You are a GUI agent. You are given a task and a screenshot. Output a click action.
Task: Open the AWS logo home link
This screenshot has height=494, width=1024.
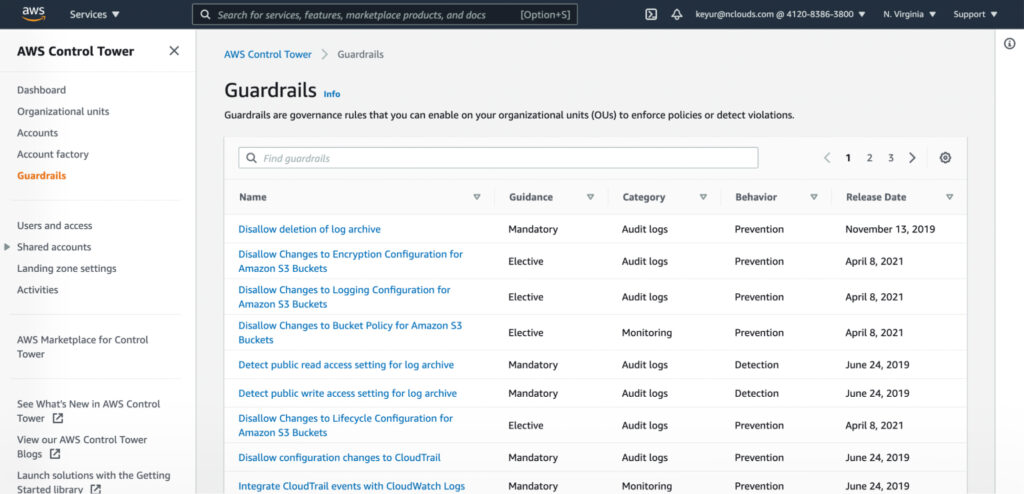(33, 14)
